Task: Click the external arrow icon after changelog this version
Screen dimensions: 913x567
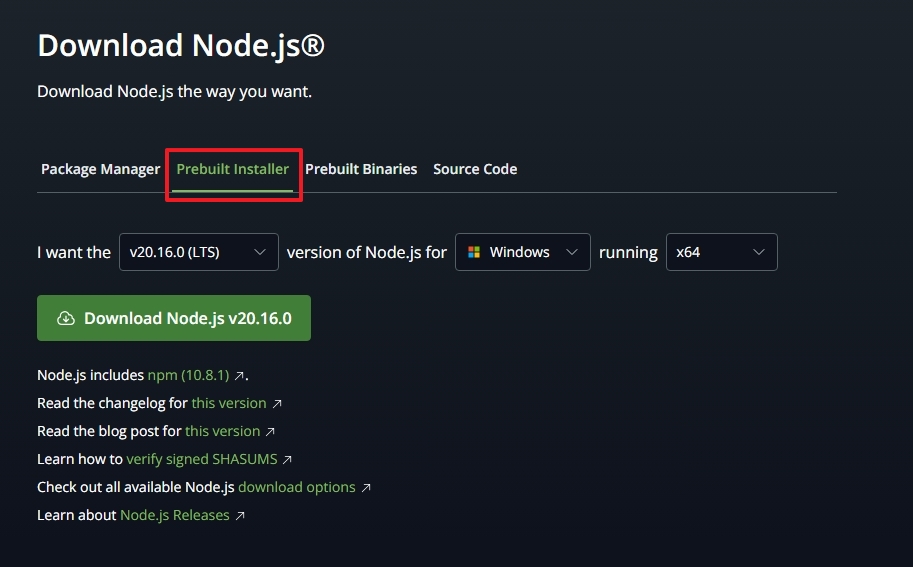Action: (x=277, y=403)
